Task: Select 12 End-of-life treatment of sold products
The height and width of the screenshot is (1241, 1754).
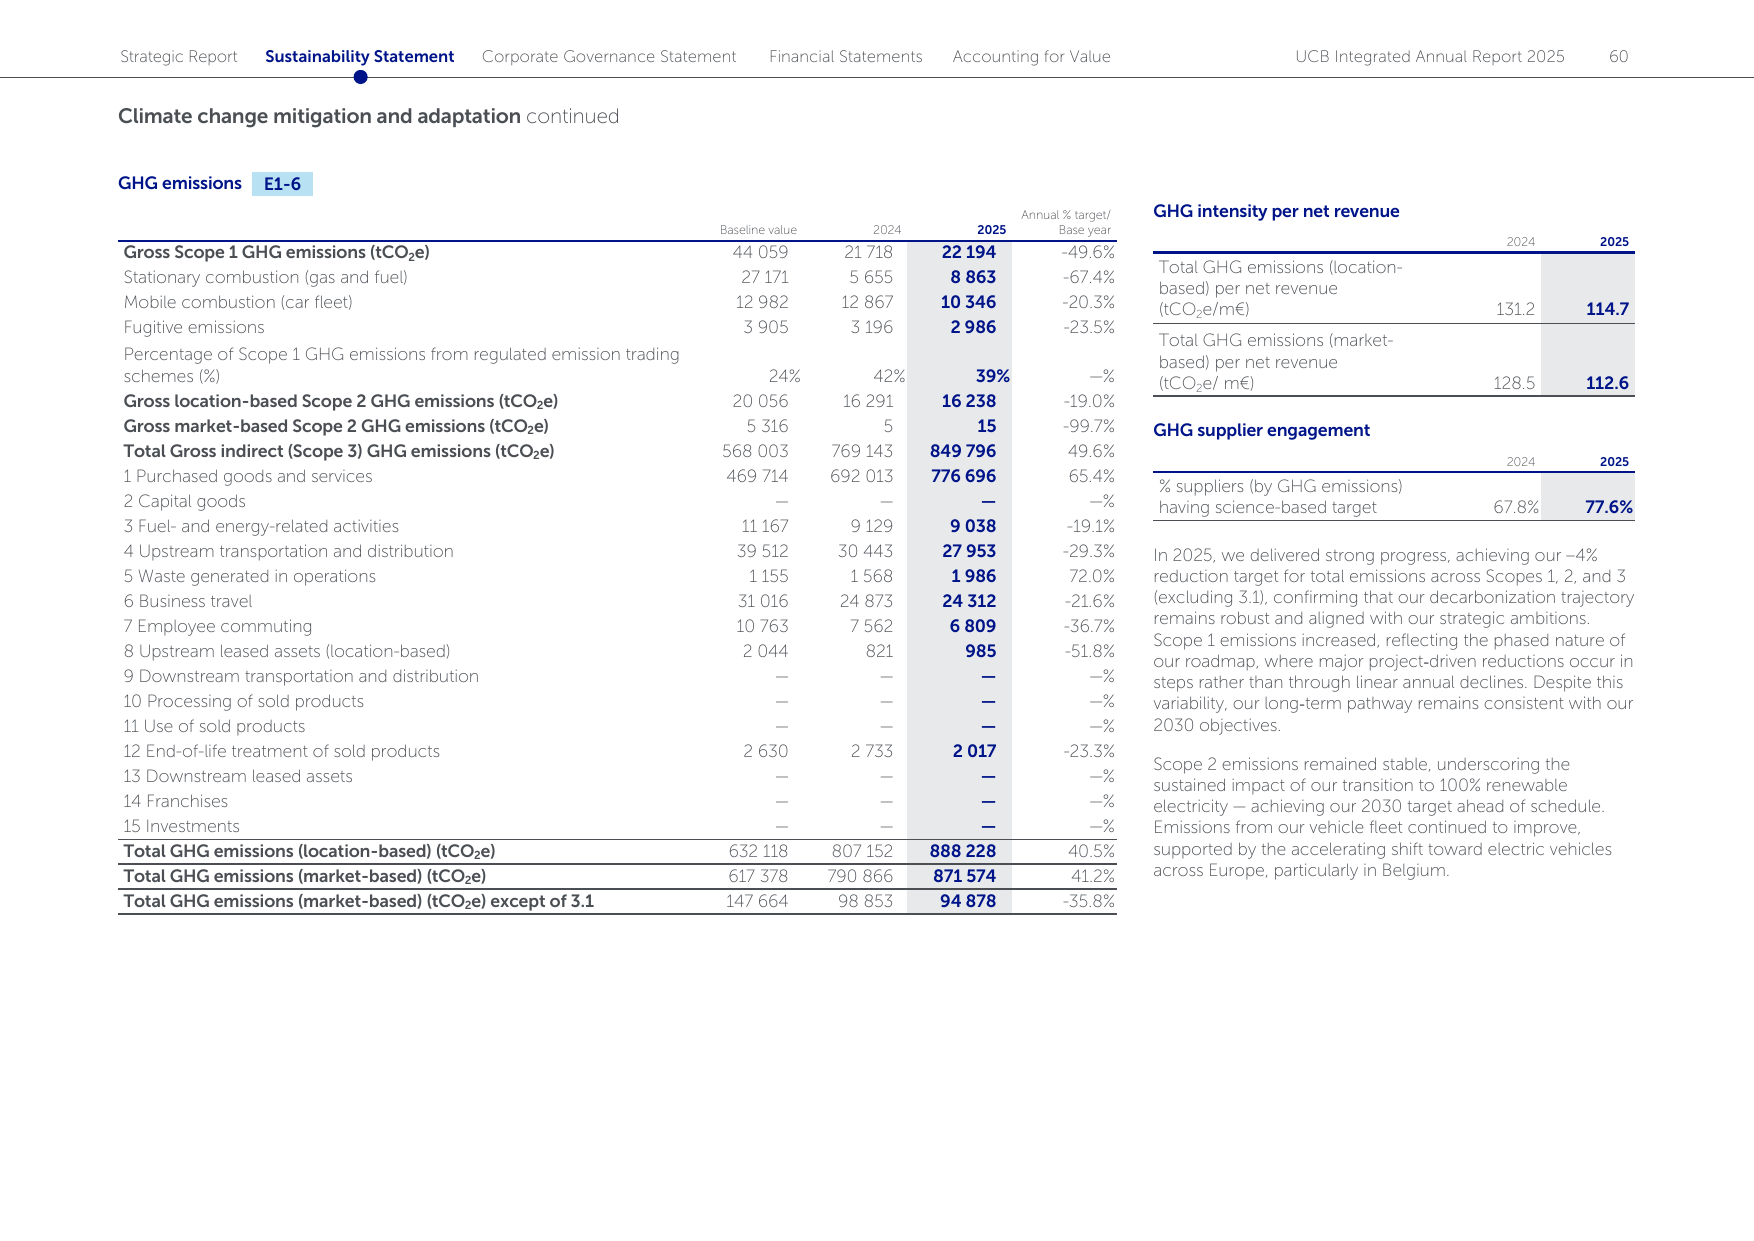Action: [282, 751]
